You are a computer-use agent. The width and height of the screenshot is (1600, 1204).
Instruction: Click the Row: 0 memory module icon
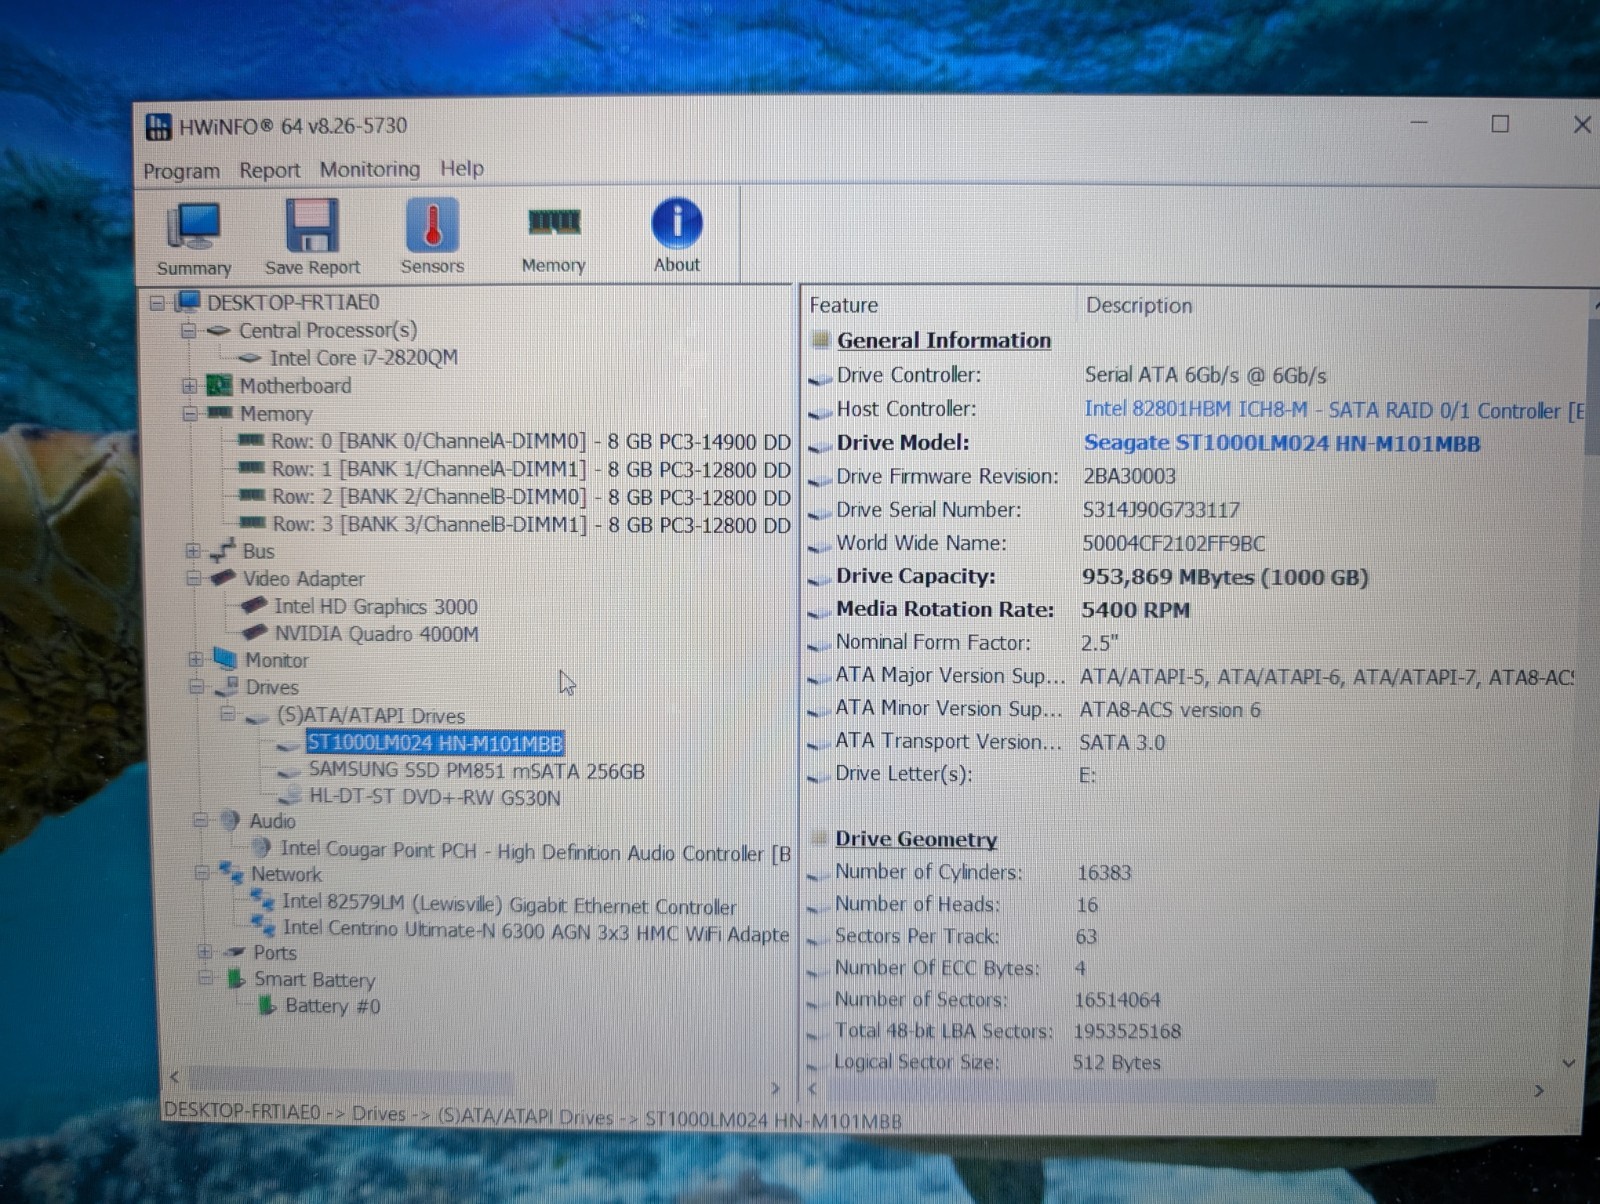point(251,441)
